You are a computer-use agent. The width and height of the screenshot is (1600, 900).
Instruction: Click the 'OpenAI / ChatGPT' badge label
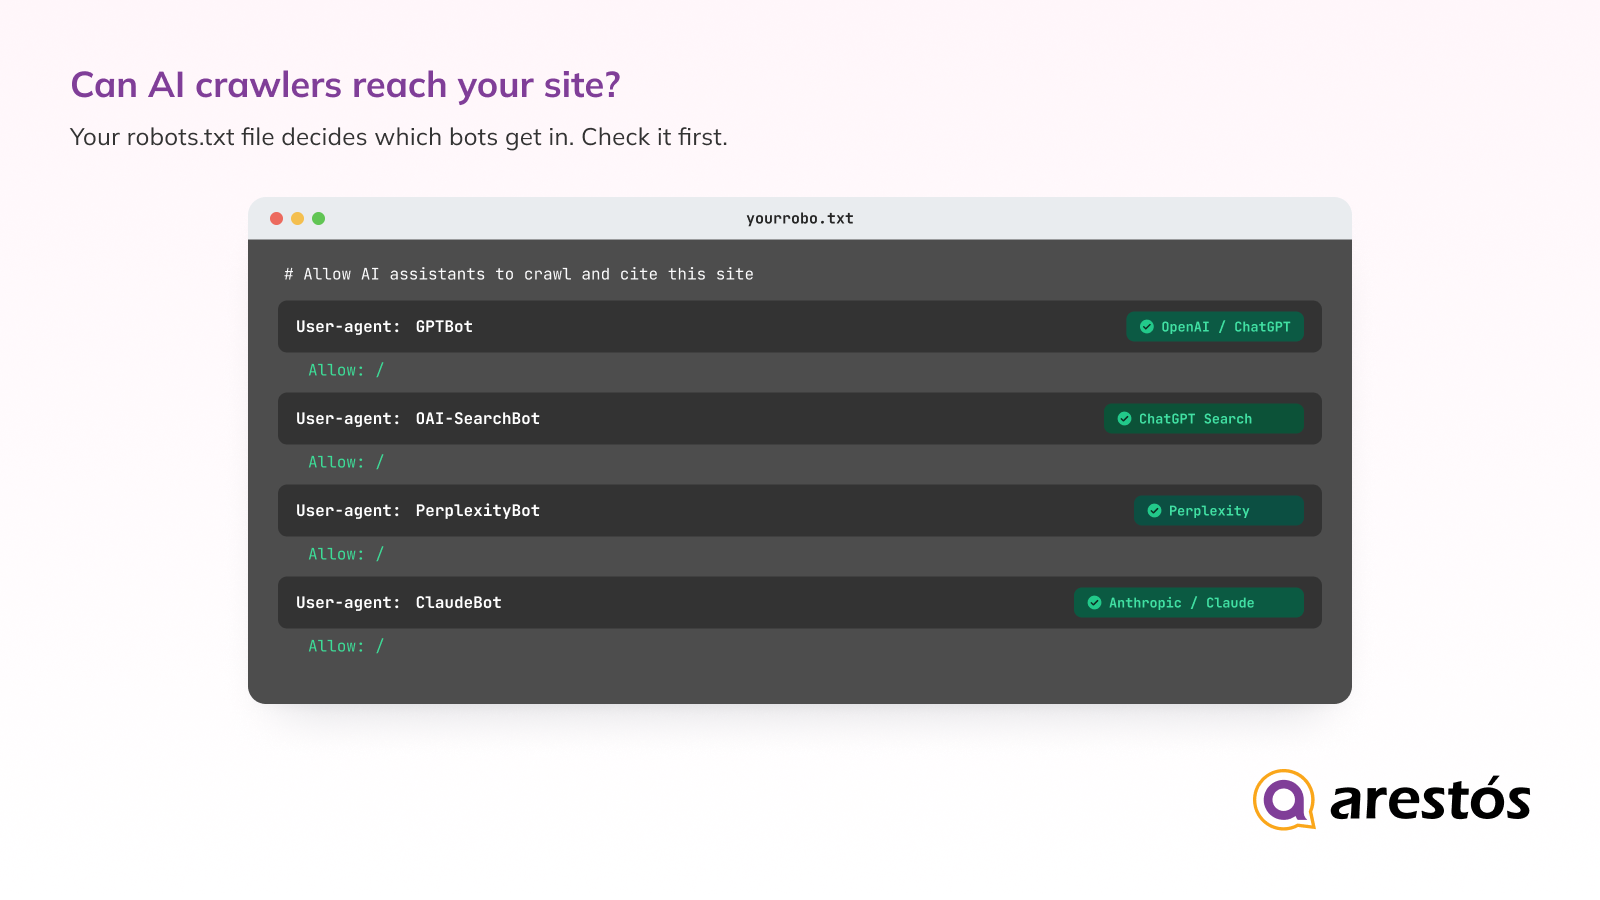(x=1226, y=327)
